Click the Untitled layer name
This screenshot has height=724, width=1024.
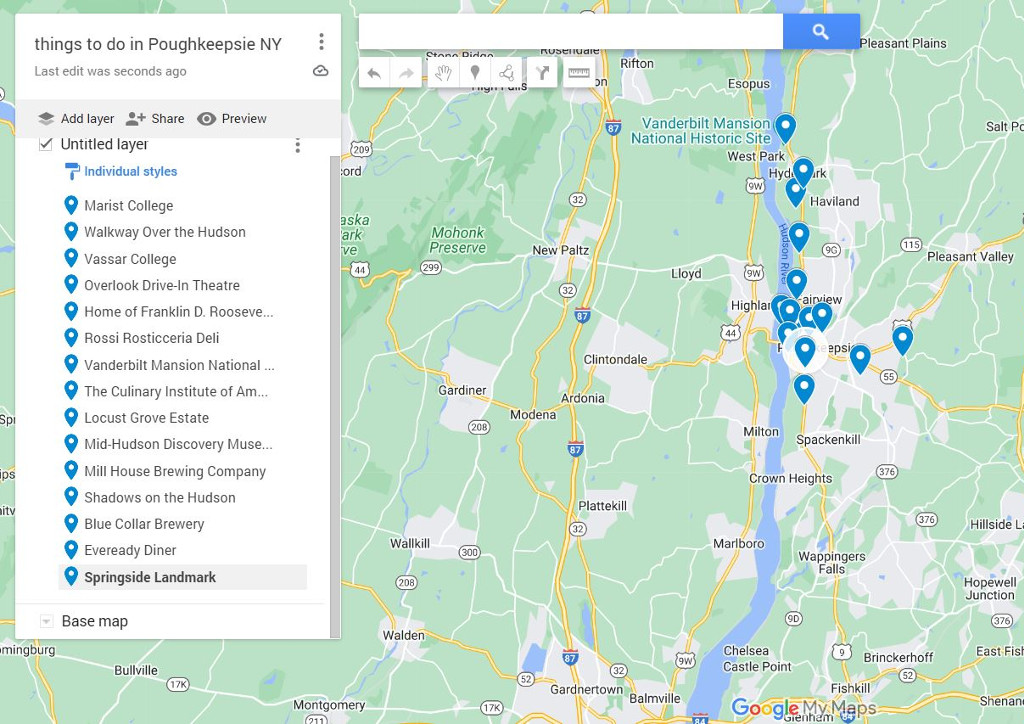[x=104, y=144]
